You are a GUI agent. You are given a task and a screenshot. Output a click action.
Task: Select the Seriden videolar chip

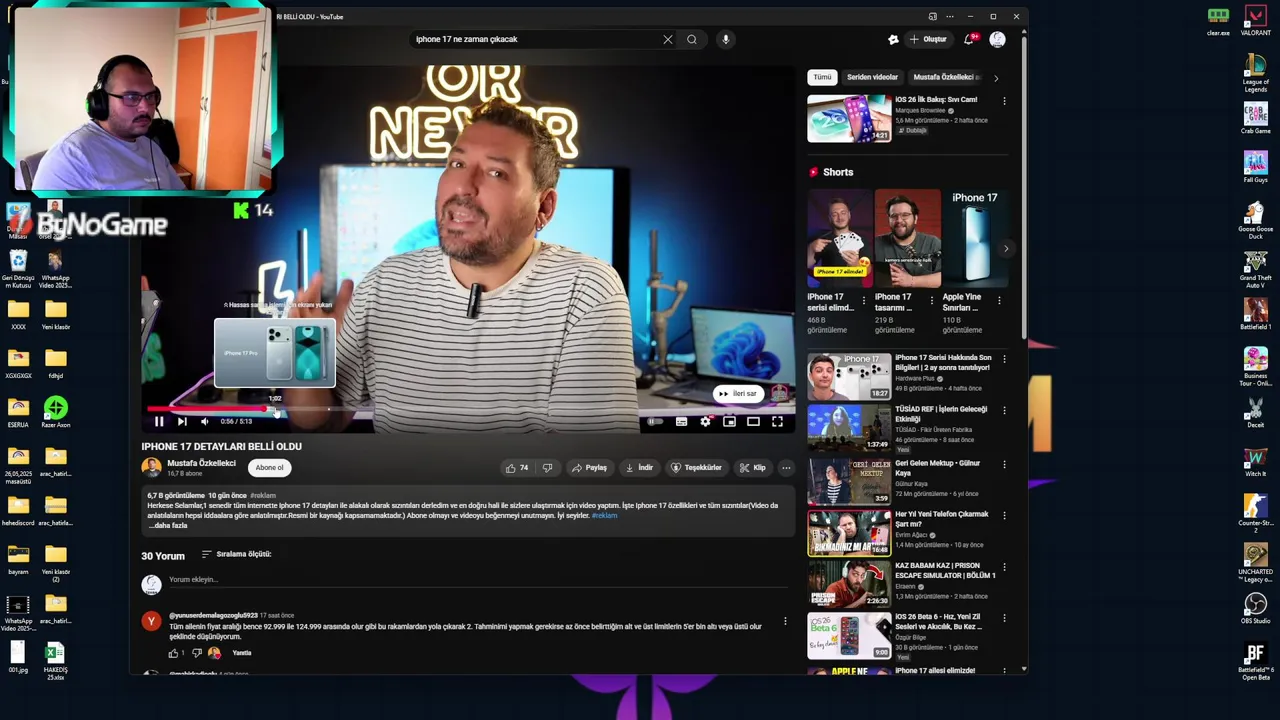872,77
